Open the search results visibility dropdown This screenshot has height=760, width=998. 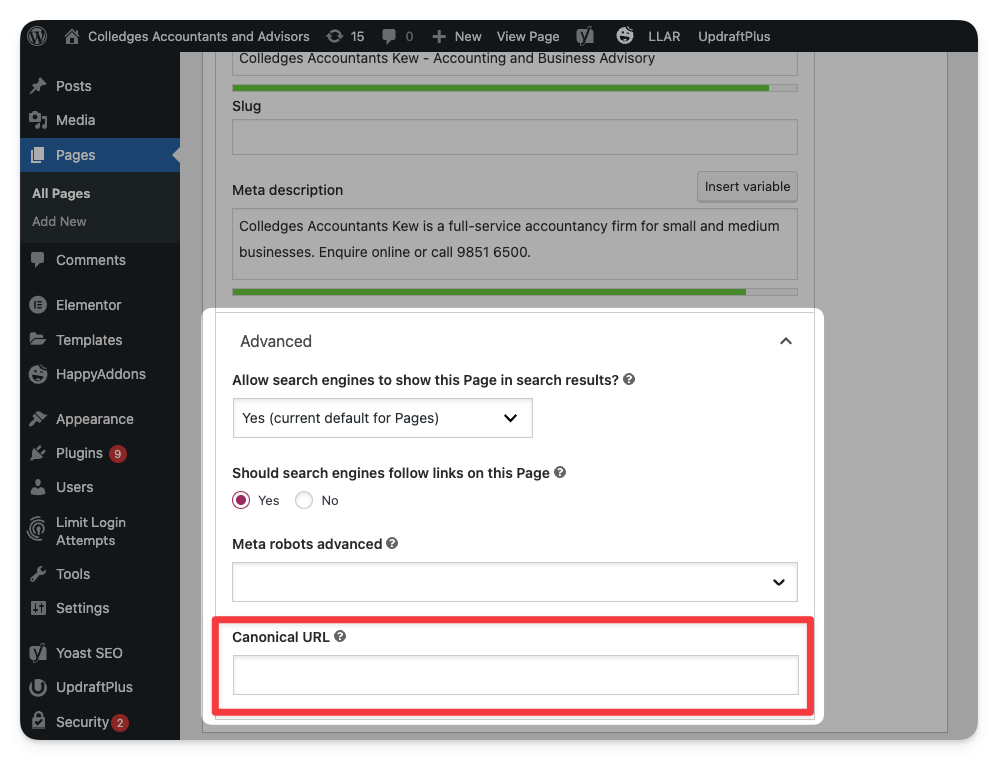tap(382, 418)
